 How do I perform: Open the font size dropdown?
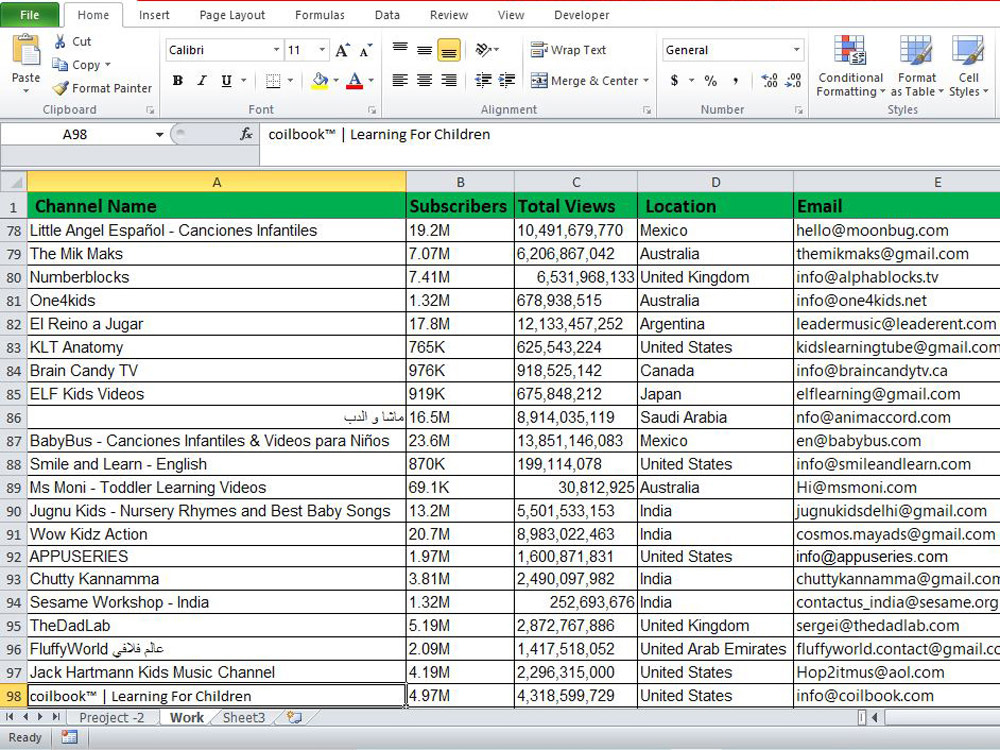point(322,50)
